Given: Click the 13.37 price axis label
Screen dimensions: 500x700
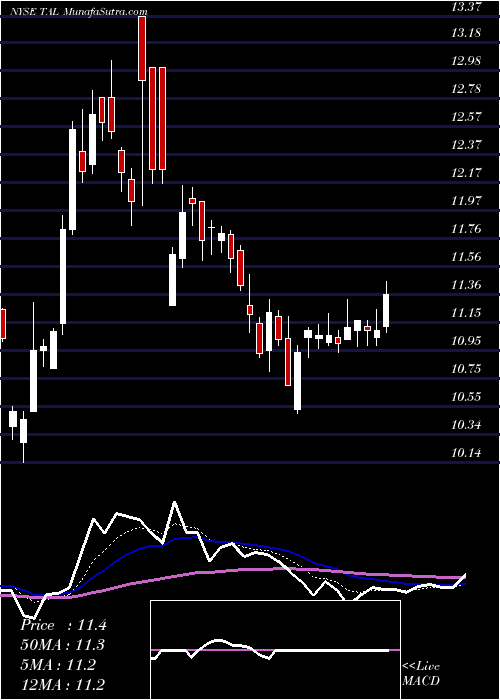Looking at the screenshot, I should [467, 5].
